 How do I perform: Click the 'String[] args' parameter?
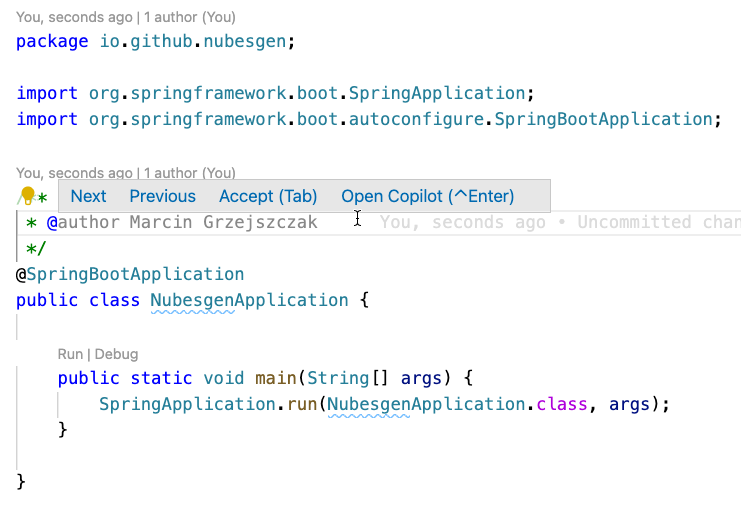(374, 379)
